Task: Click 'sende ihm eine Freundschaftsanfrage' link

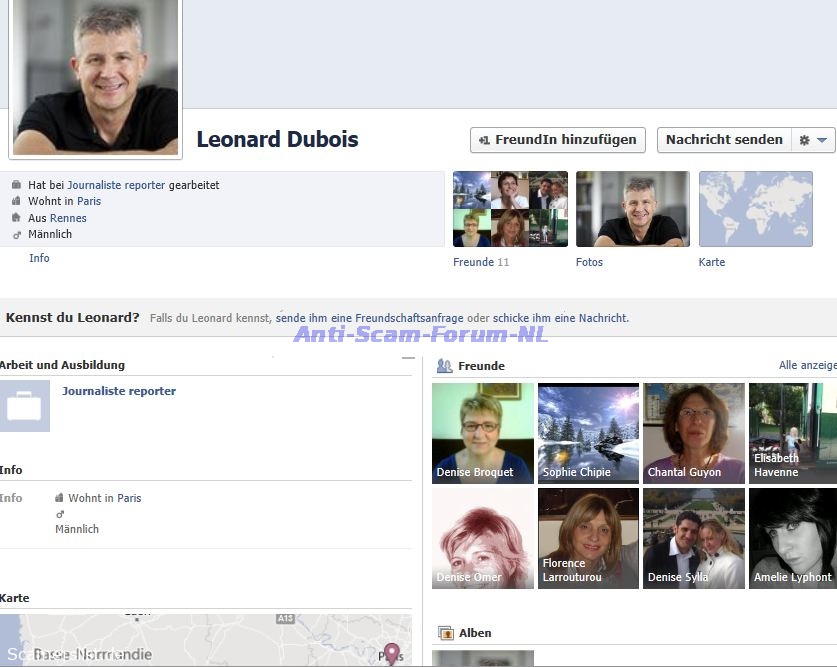Action: click(370, 318)
